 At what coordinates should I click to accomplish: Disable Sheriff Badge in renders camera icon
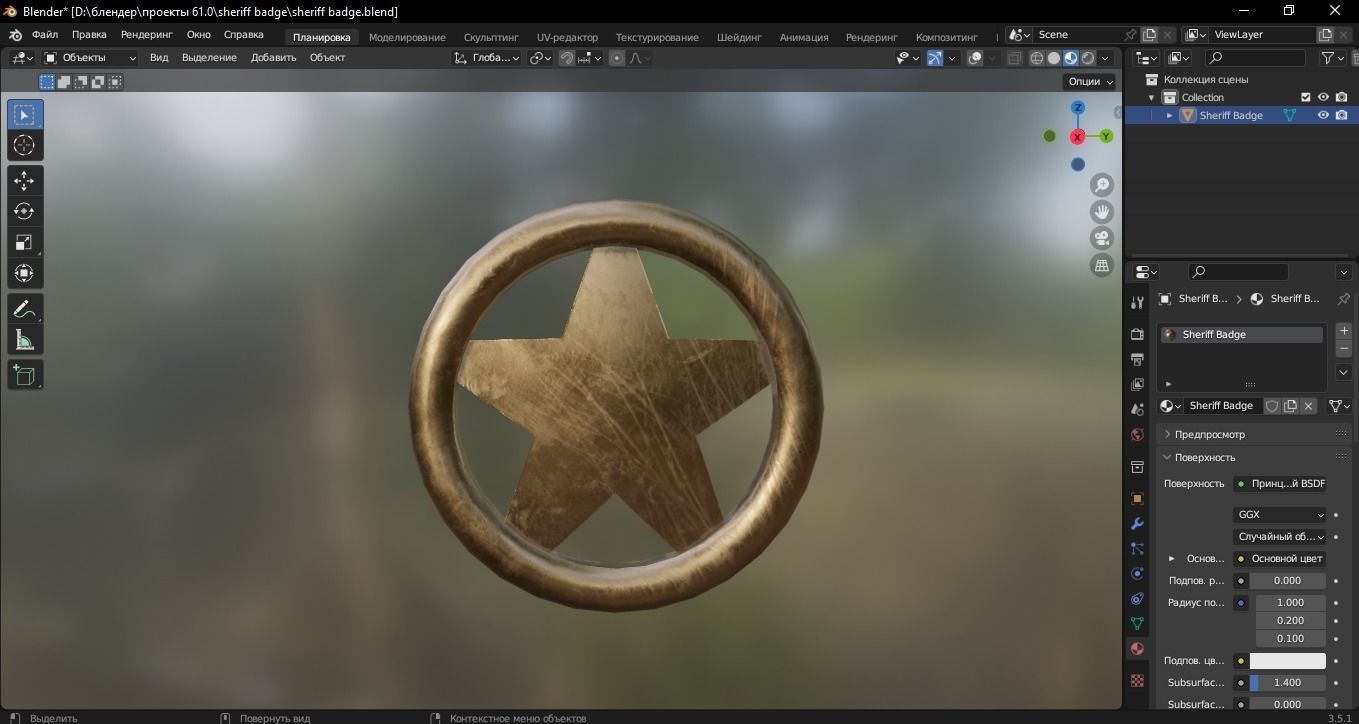pos(1341,115)
